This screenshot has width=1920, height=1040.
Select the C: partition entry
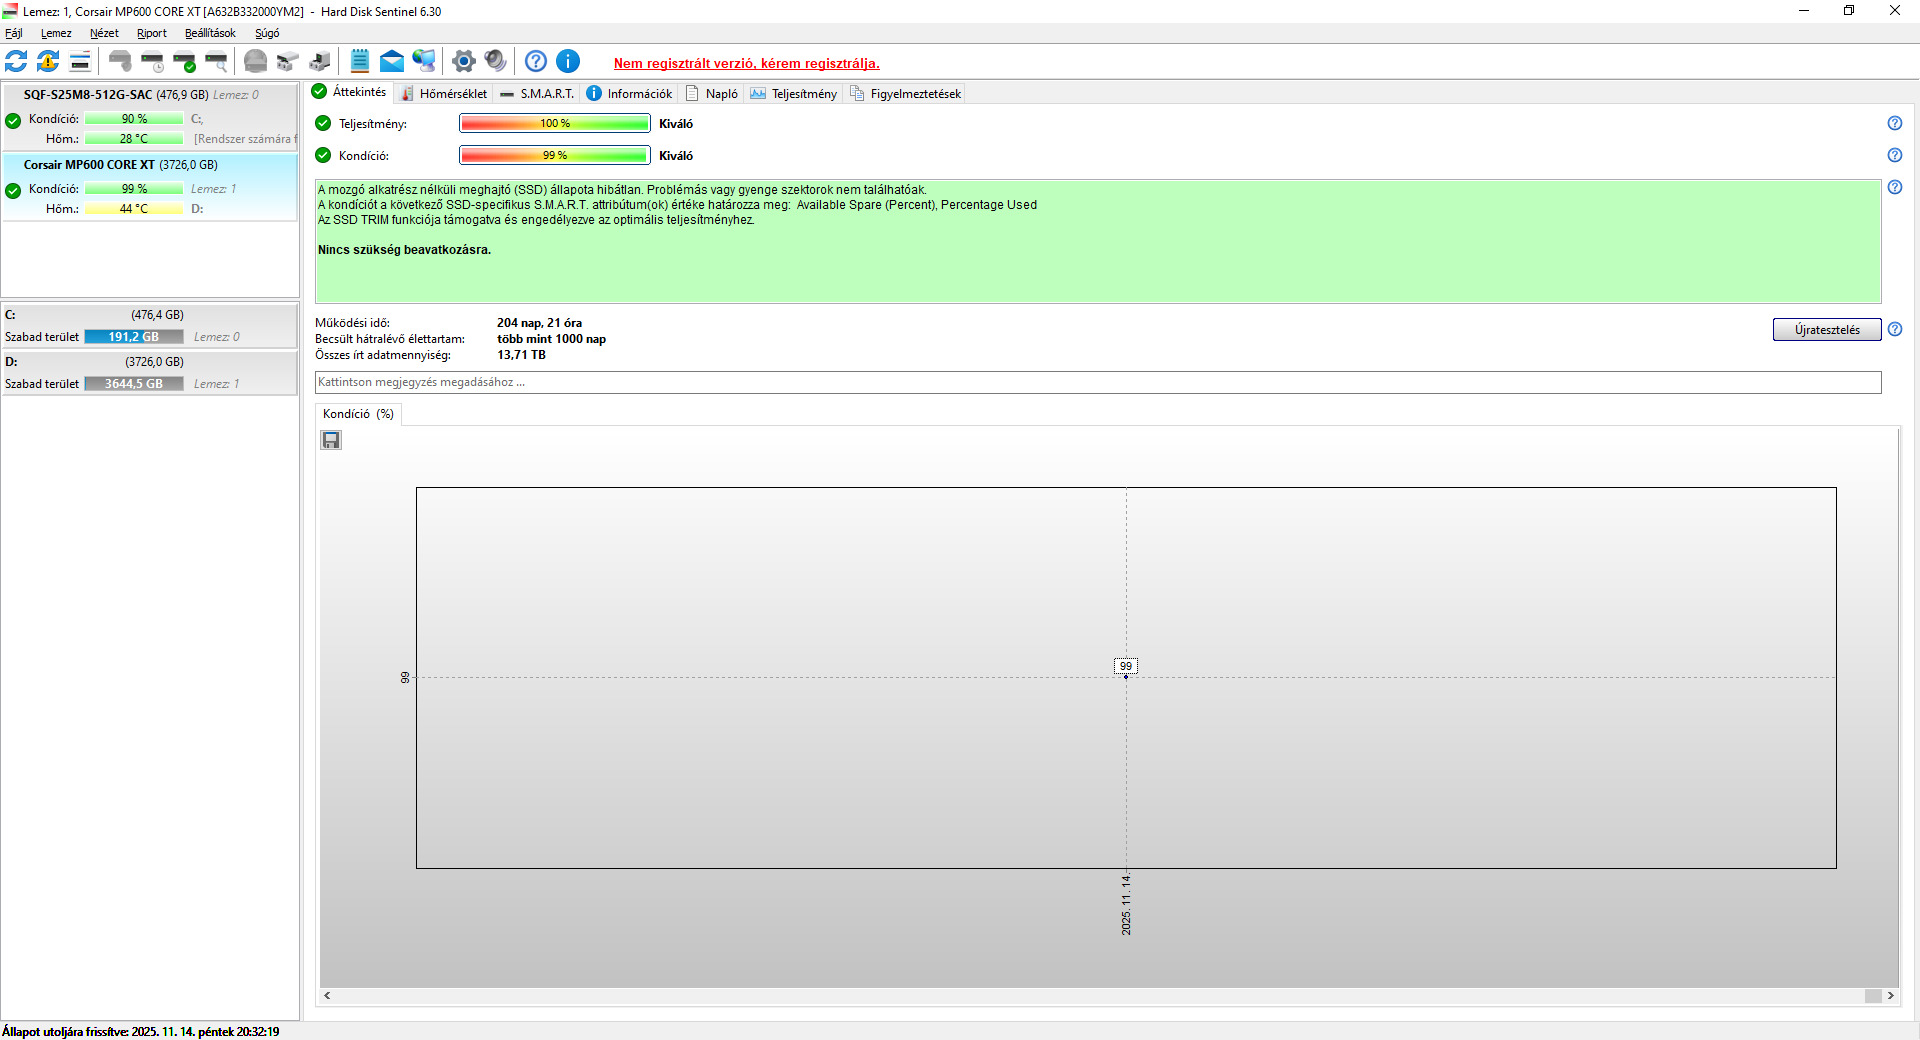click(150, 326)
